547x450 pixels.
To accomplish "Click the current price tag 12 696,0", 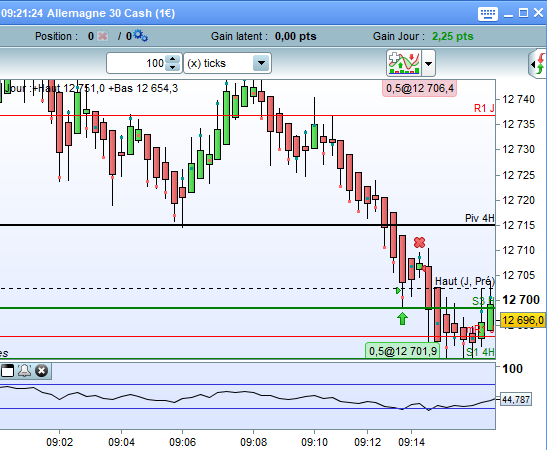I will (523, 320).
